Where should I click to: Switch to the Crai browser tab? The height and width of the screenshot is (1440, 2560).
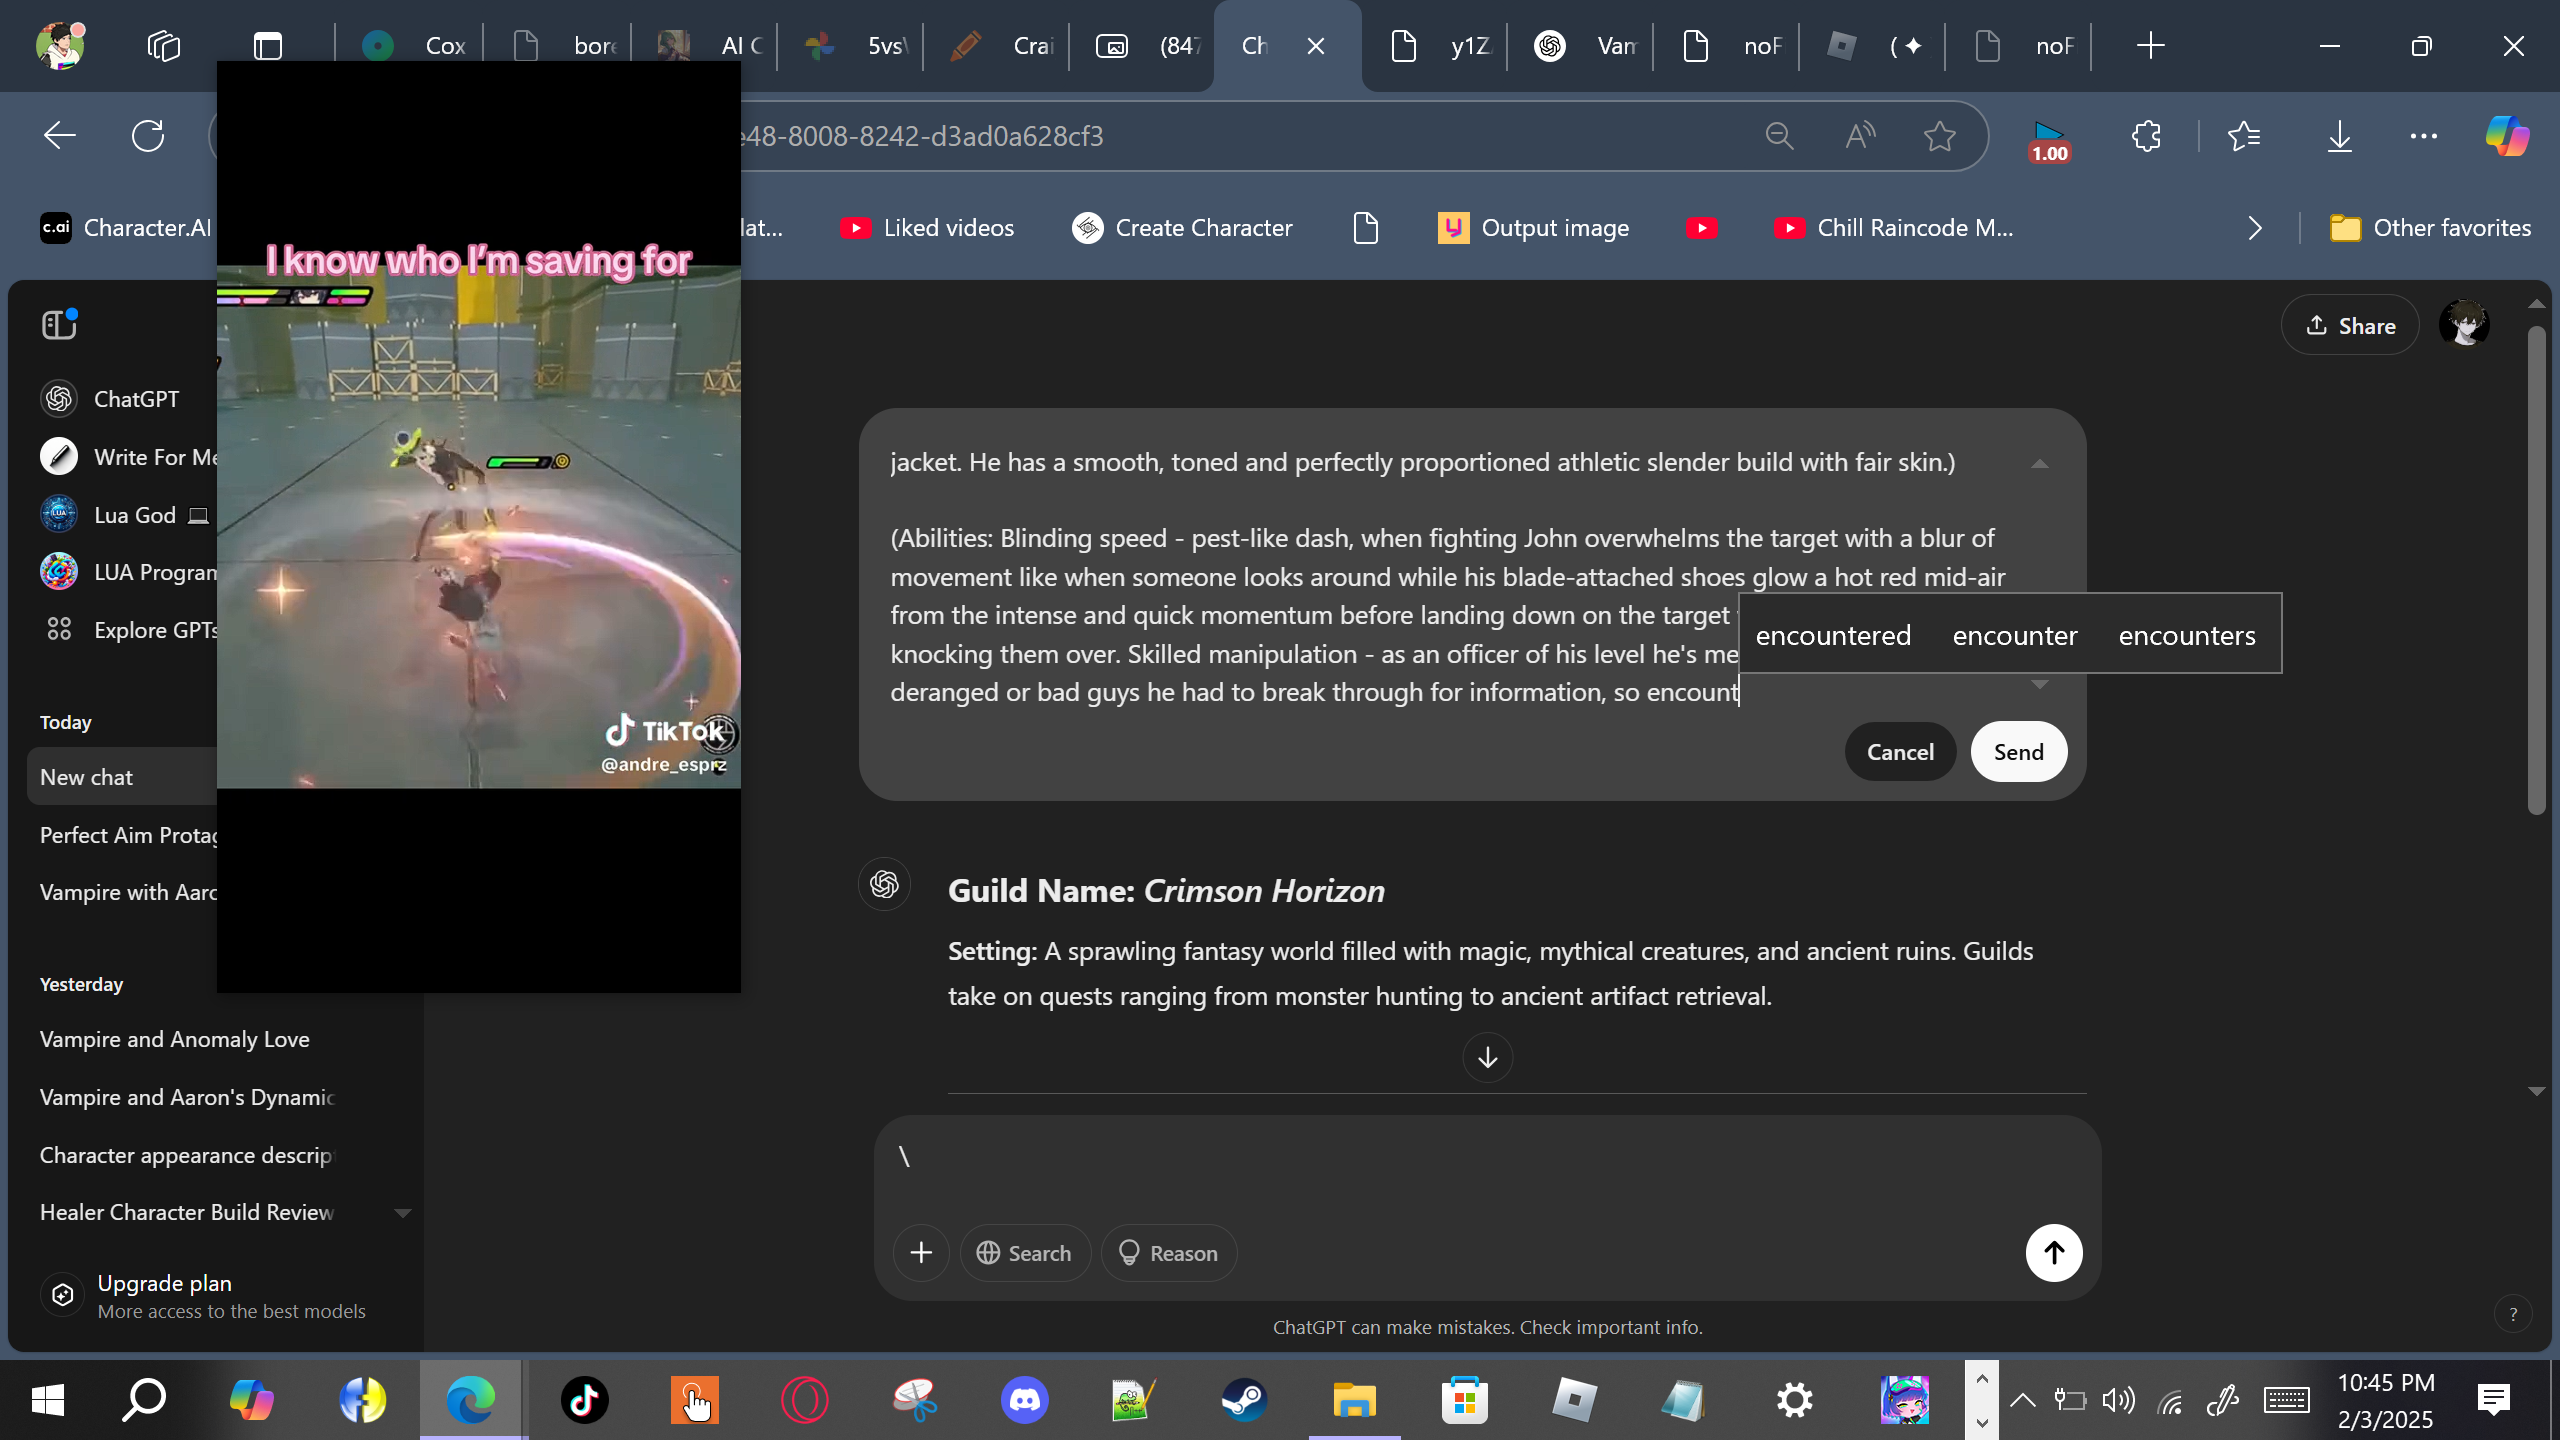pos(1000,46)
